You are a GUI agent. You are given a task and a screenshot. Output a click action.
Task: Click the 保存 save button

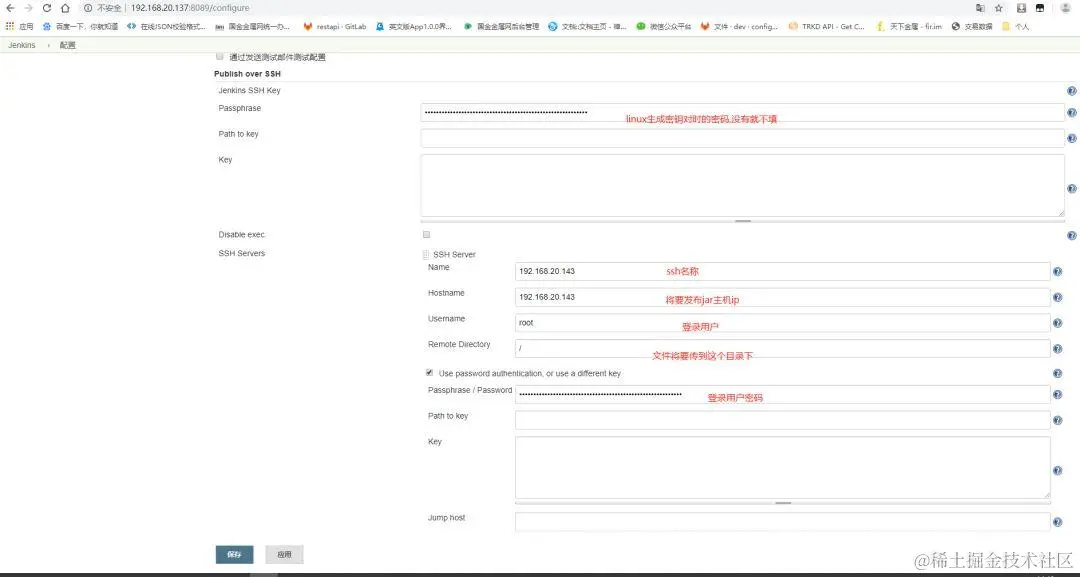coord(234,555)
